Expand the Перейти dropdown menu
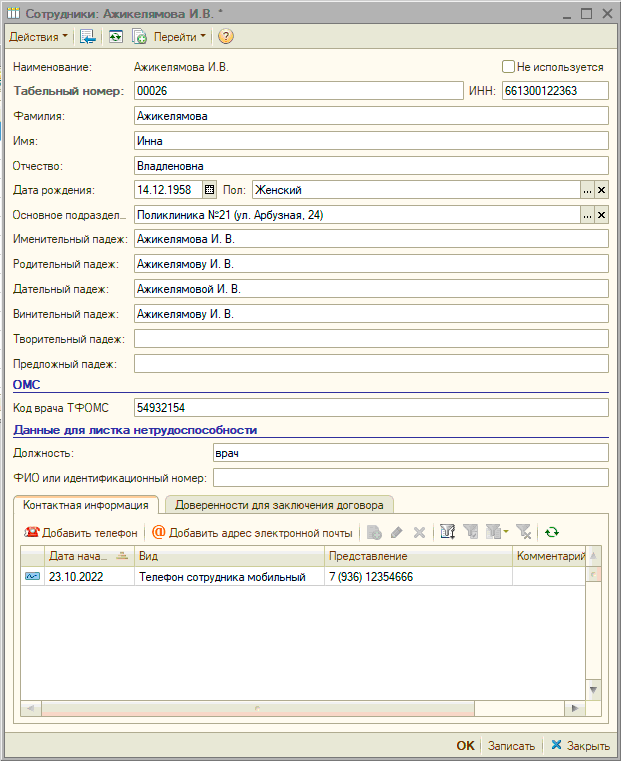 tap(179, 37)
